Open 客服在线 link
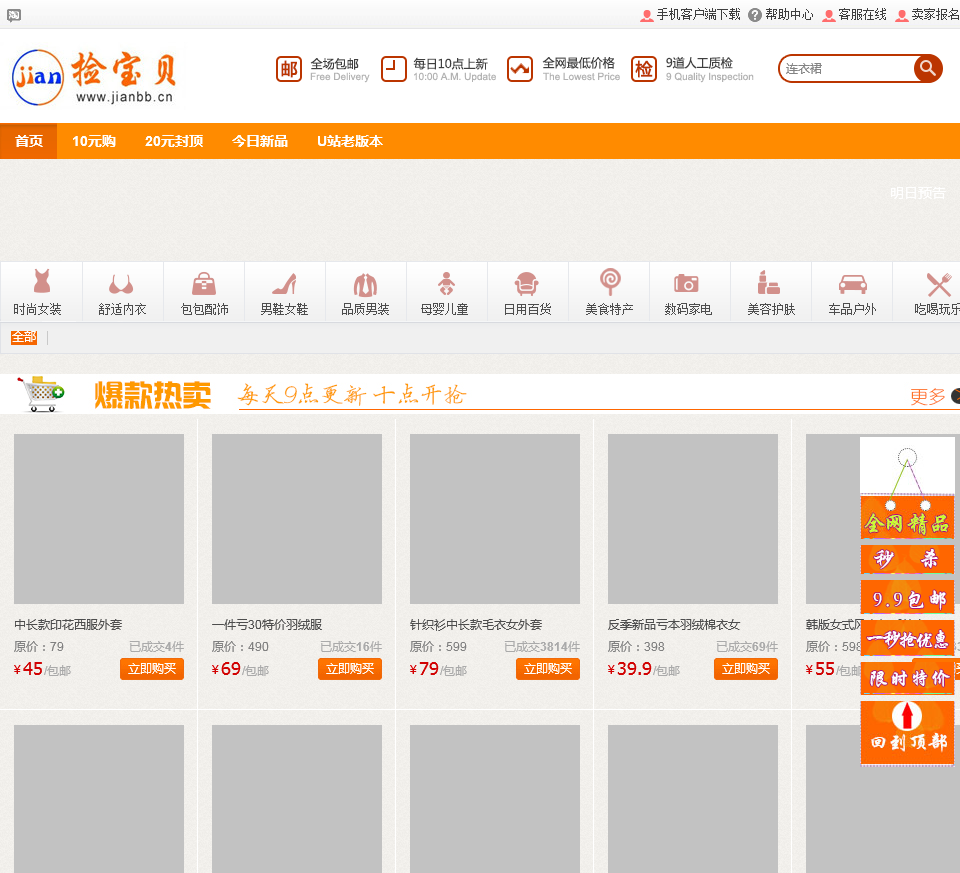 coord(862,15)
